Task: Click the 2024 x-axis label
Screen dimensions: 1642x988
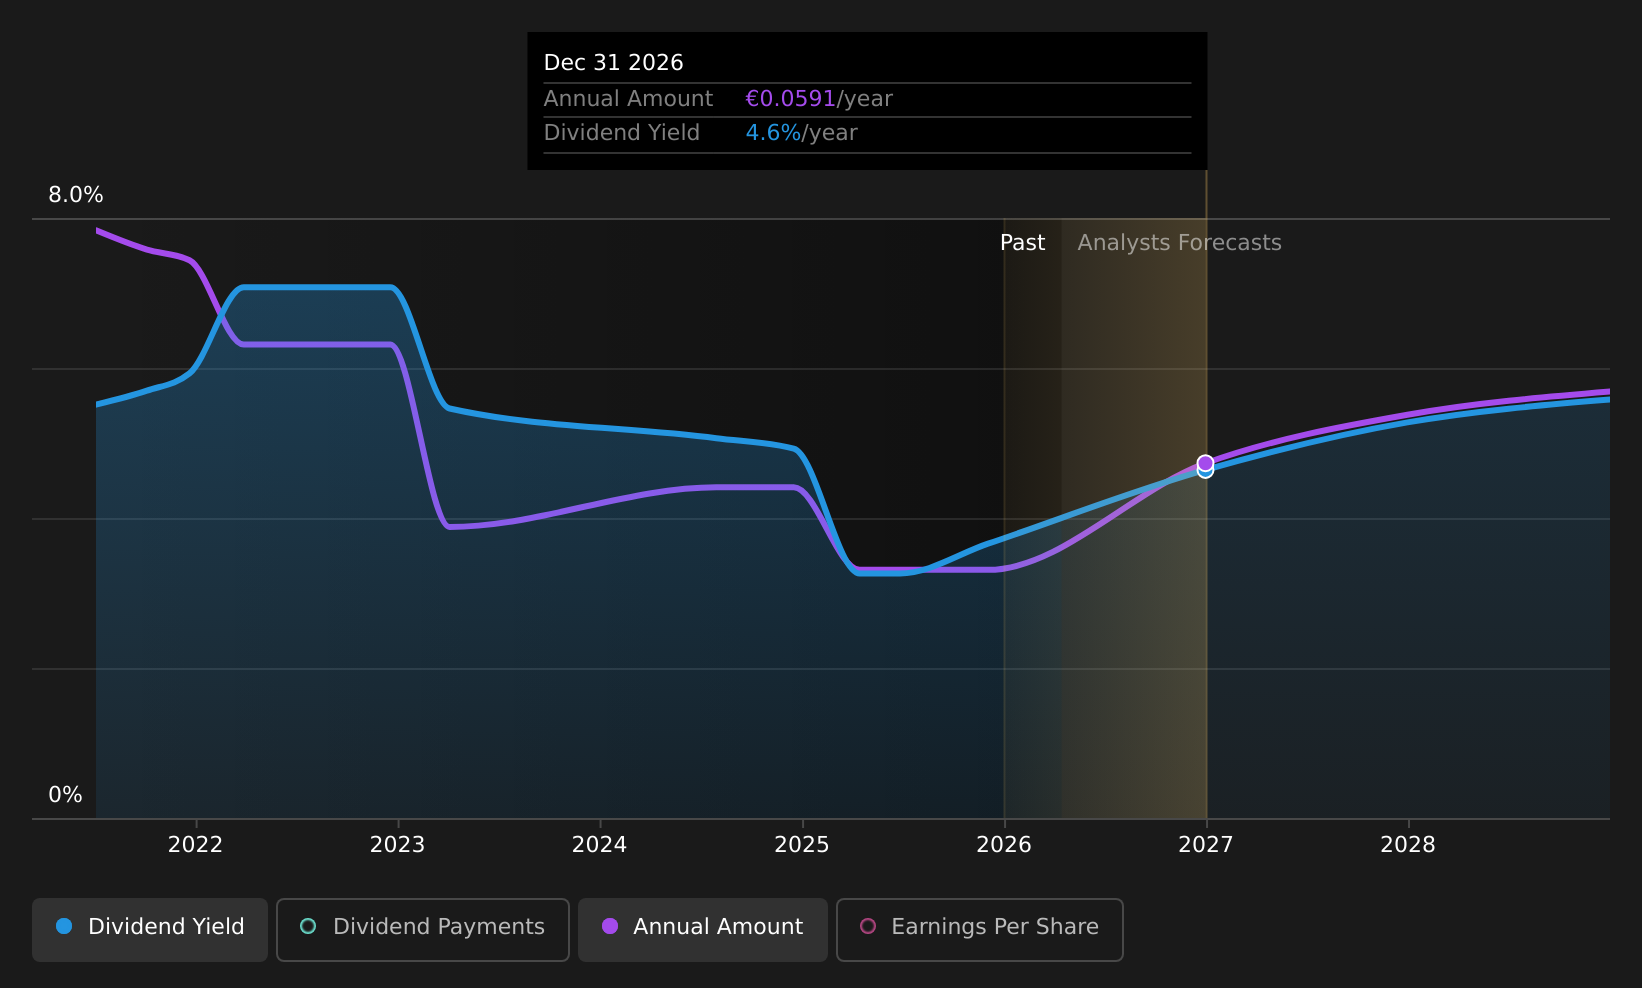Action: [599, 845]
